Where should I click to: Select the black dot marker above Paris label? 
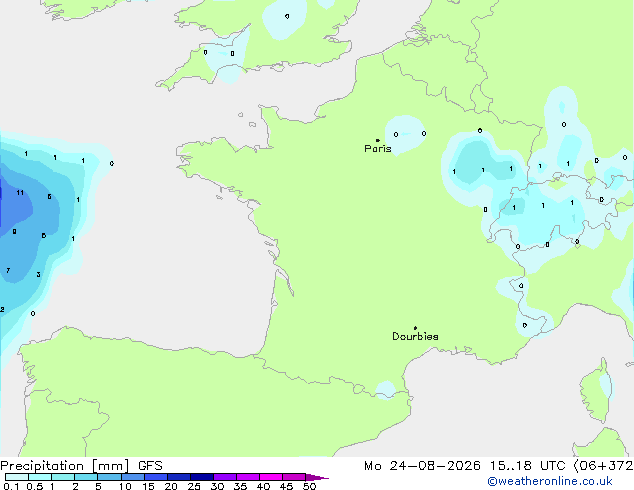click(x=378, y=140)
